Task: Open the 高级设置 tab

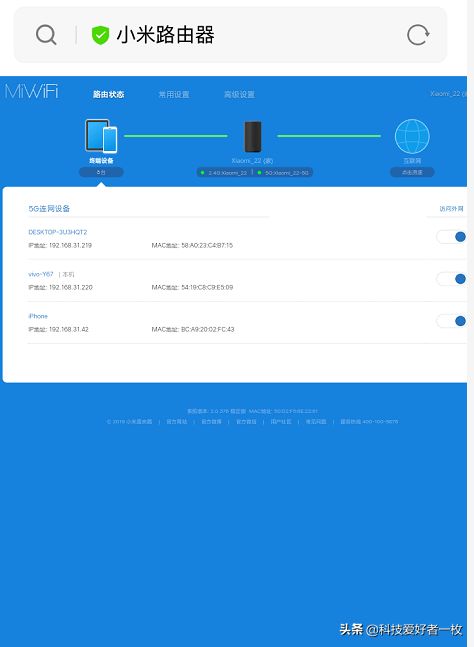Action: [239, 94]
